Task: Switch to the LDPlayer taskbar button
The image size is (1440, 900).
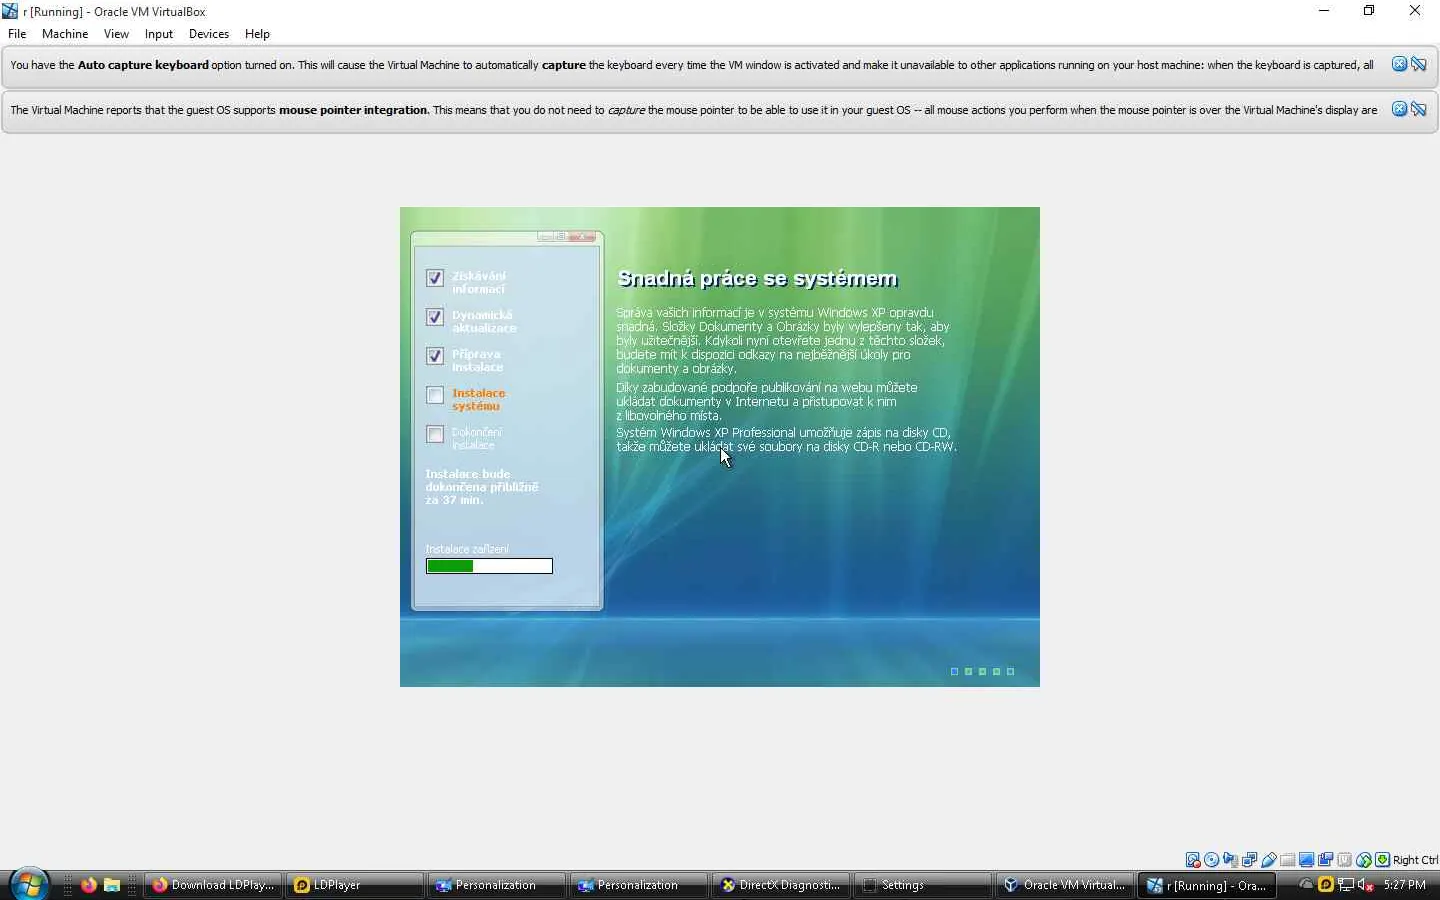Action: pyautogui.click(x=356, y=885)
